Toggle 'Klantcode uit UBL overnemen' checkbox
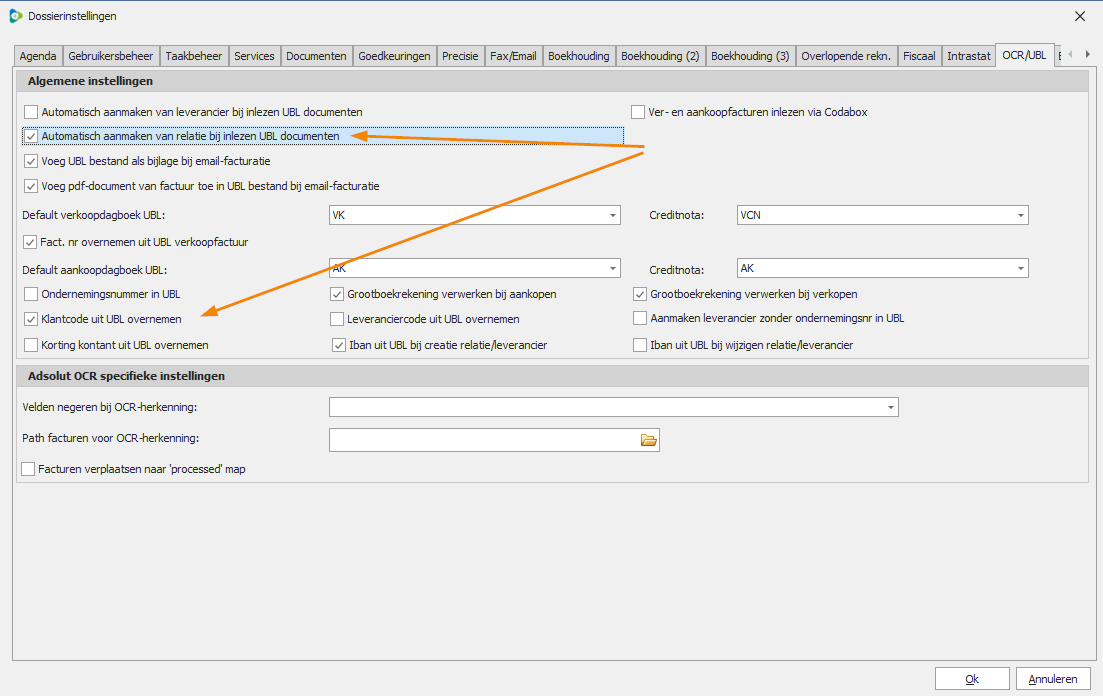The image size is (1103, 696). coord(31,319)
